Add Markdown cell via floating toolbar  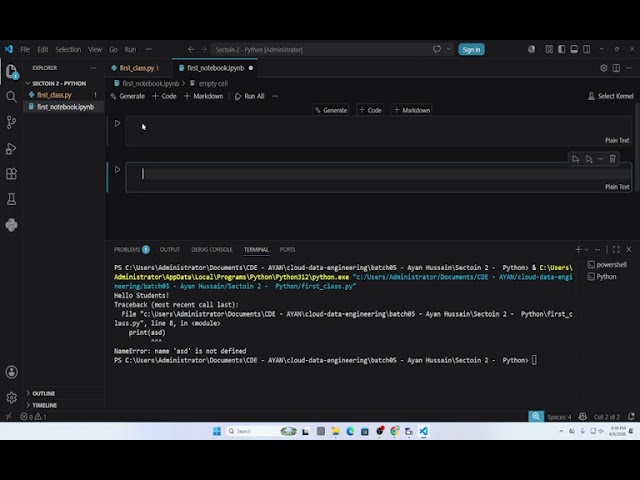pyautogui.click(x=412, y=110)
